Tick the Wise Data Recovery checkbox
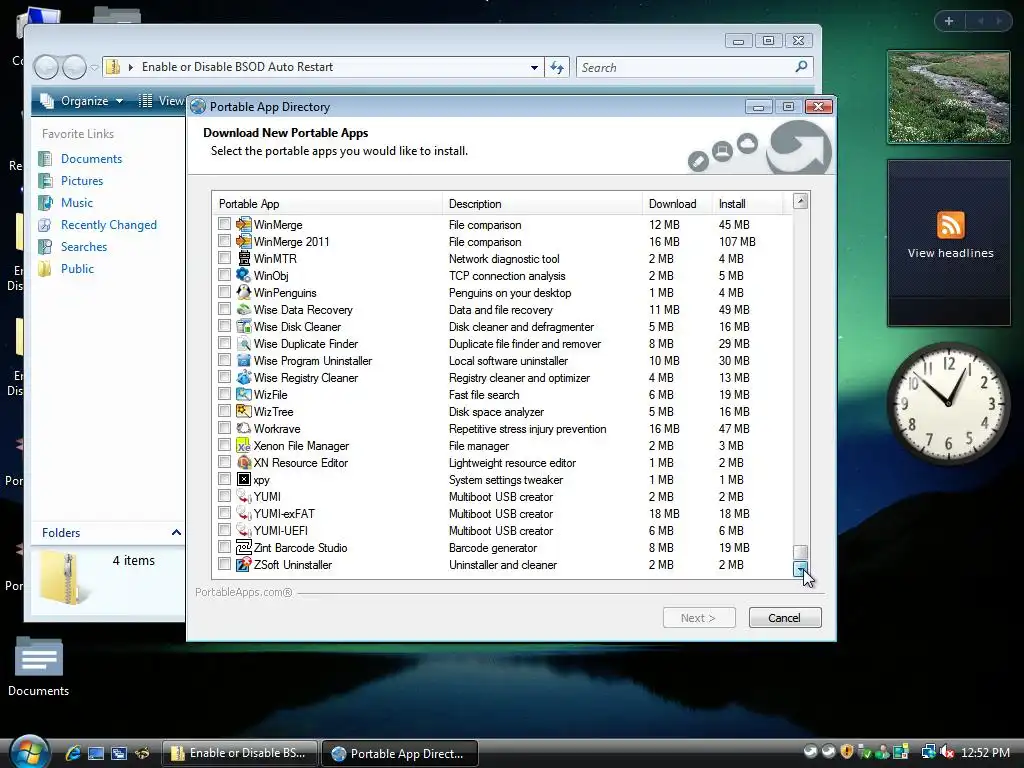The height and width of the screenshot is (768, 1024). [225, 309]
